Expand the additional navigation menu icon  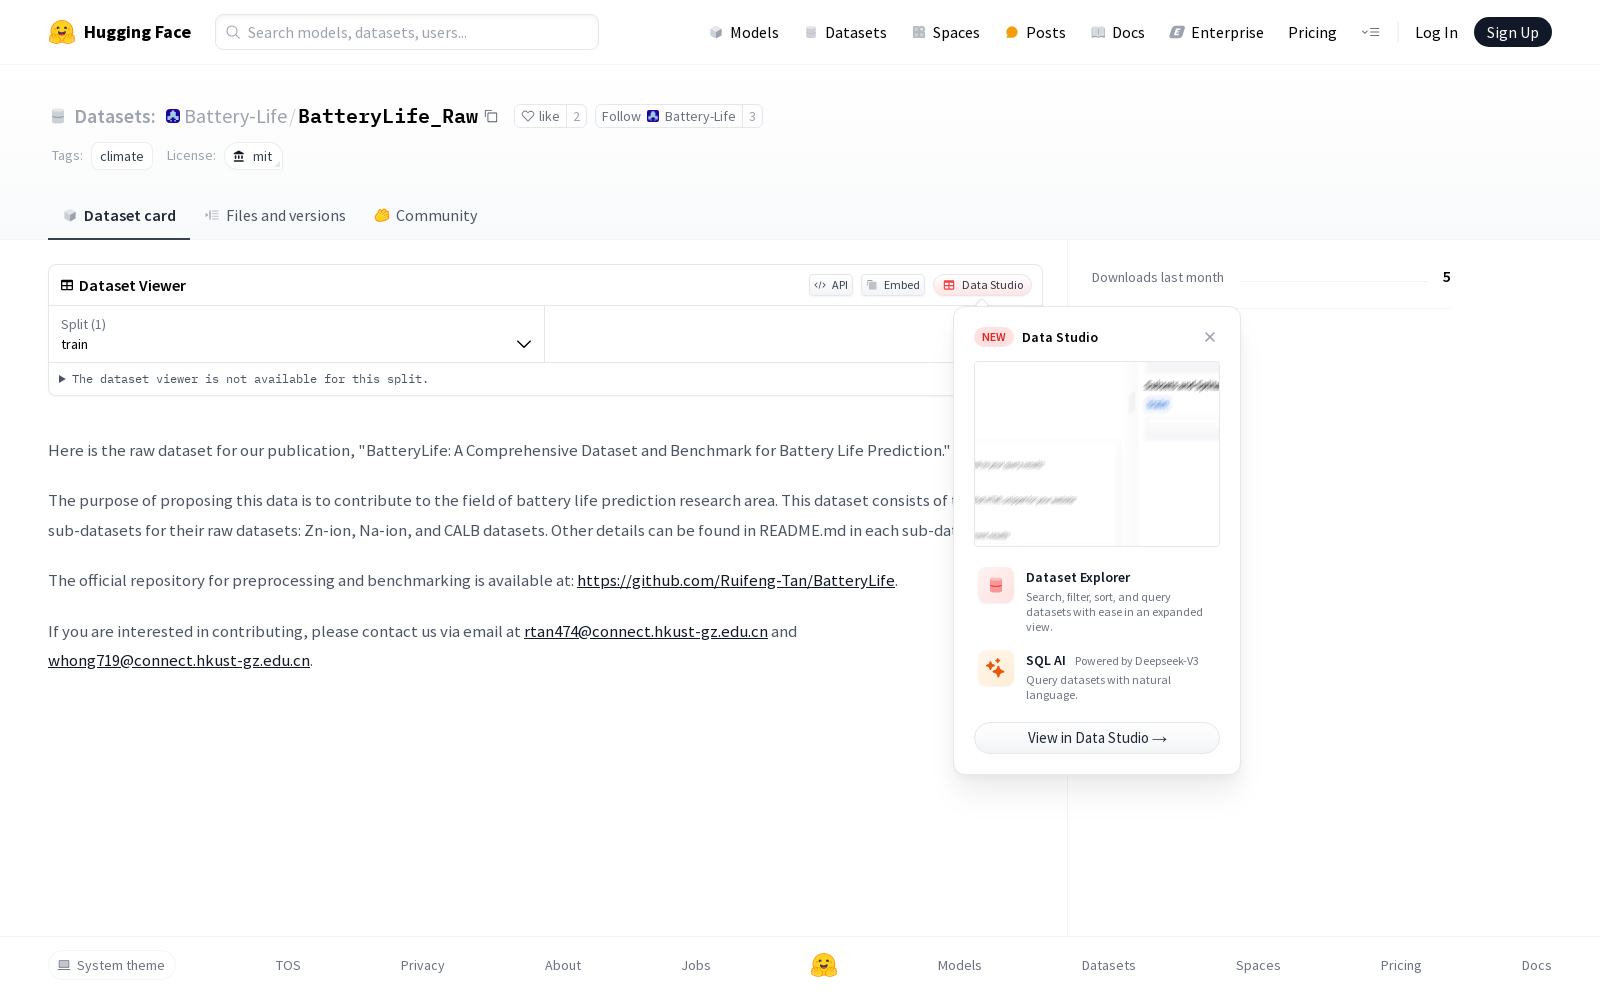pos(1370,33)
